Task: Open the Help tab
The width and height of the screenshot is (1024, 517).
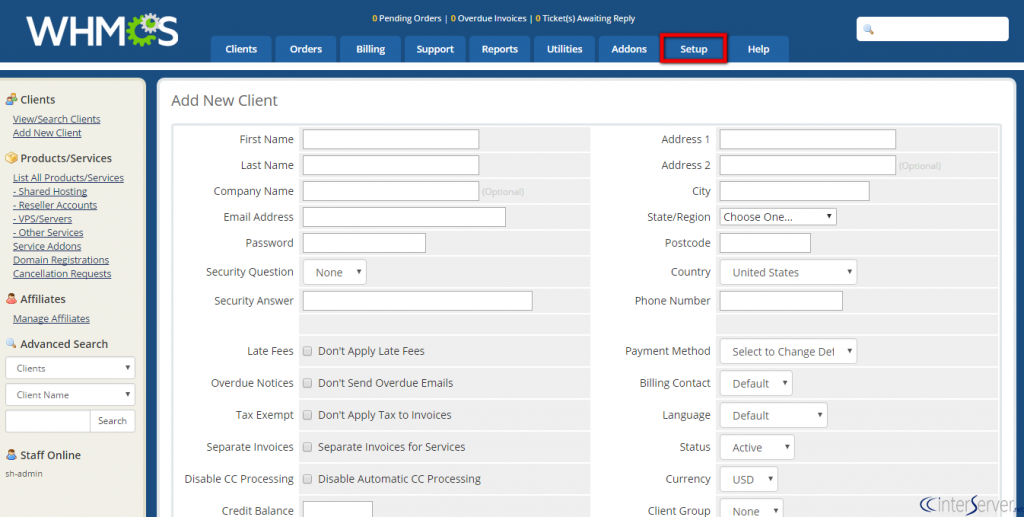Action: tap(758, 49)
